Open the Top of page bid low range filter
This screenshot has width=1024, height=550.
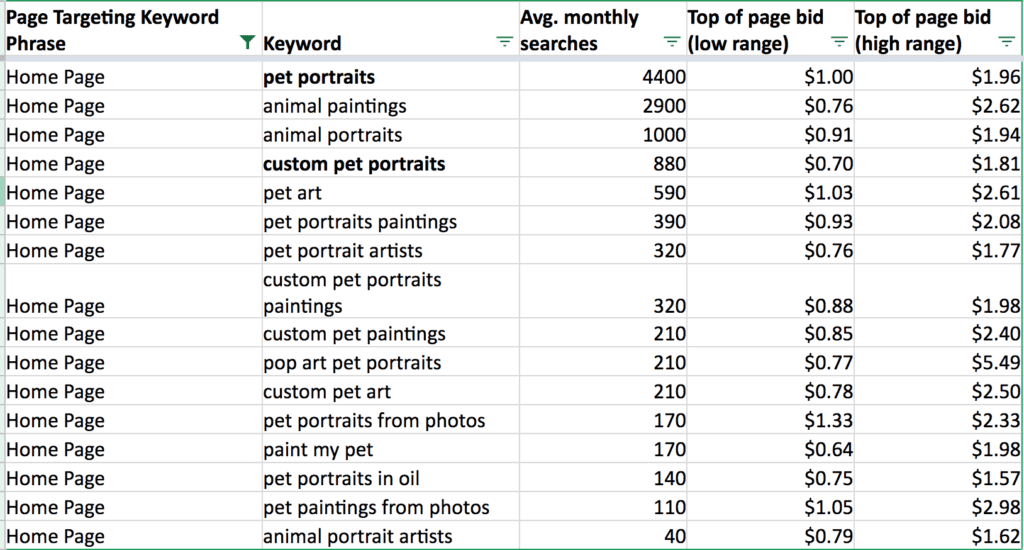839,42
